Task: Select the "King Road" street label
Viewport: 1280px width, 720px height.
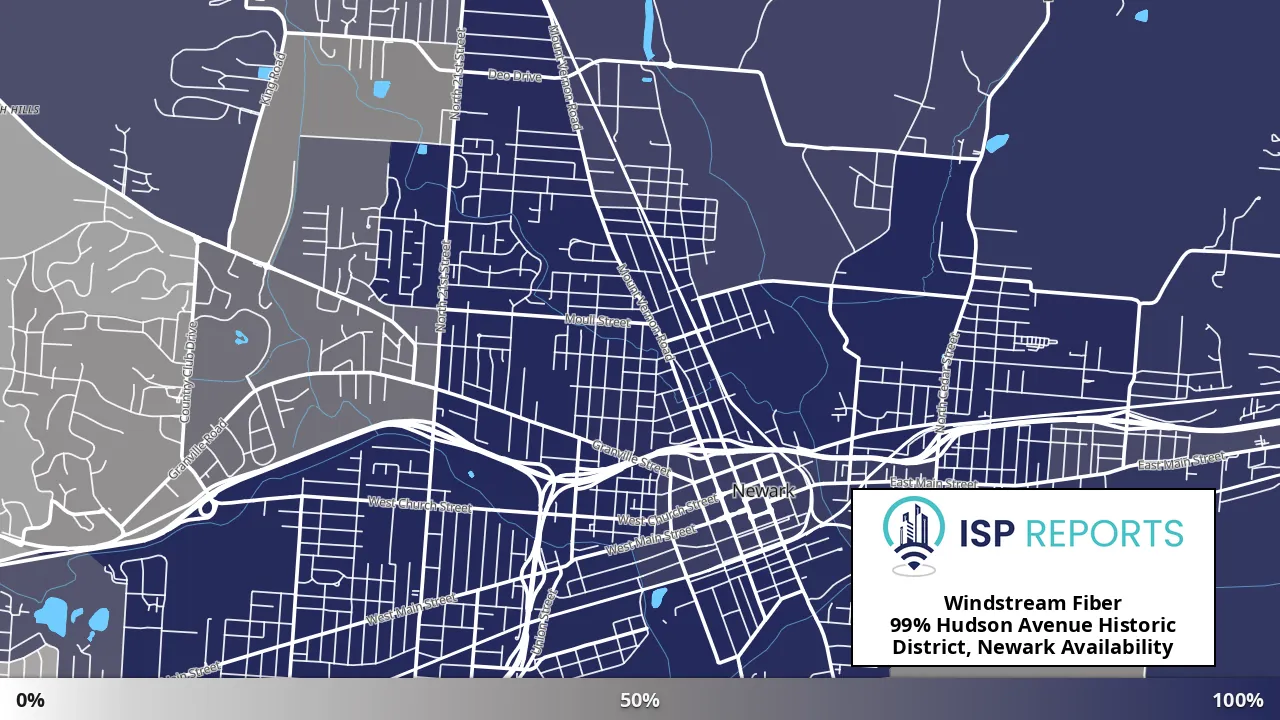Action: 272,79
